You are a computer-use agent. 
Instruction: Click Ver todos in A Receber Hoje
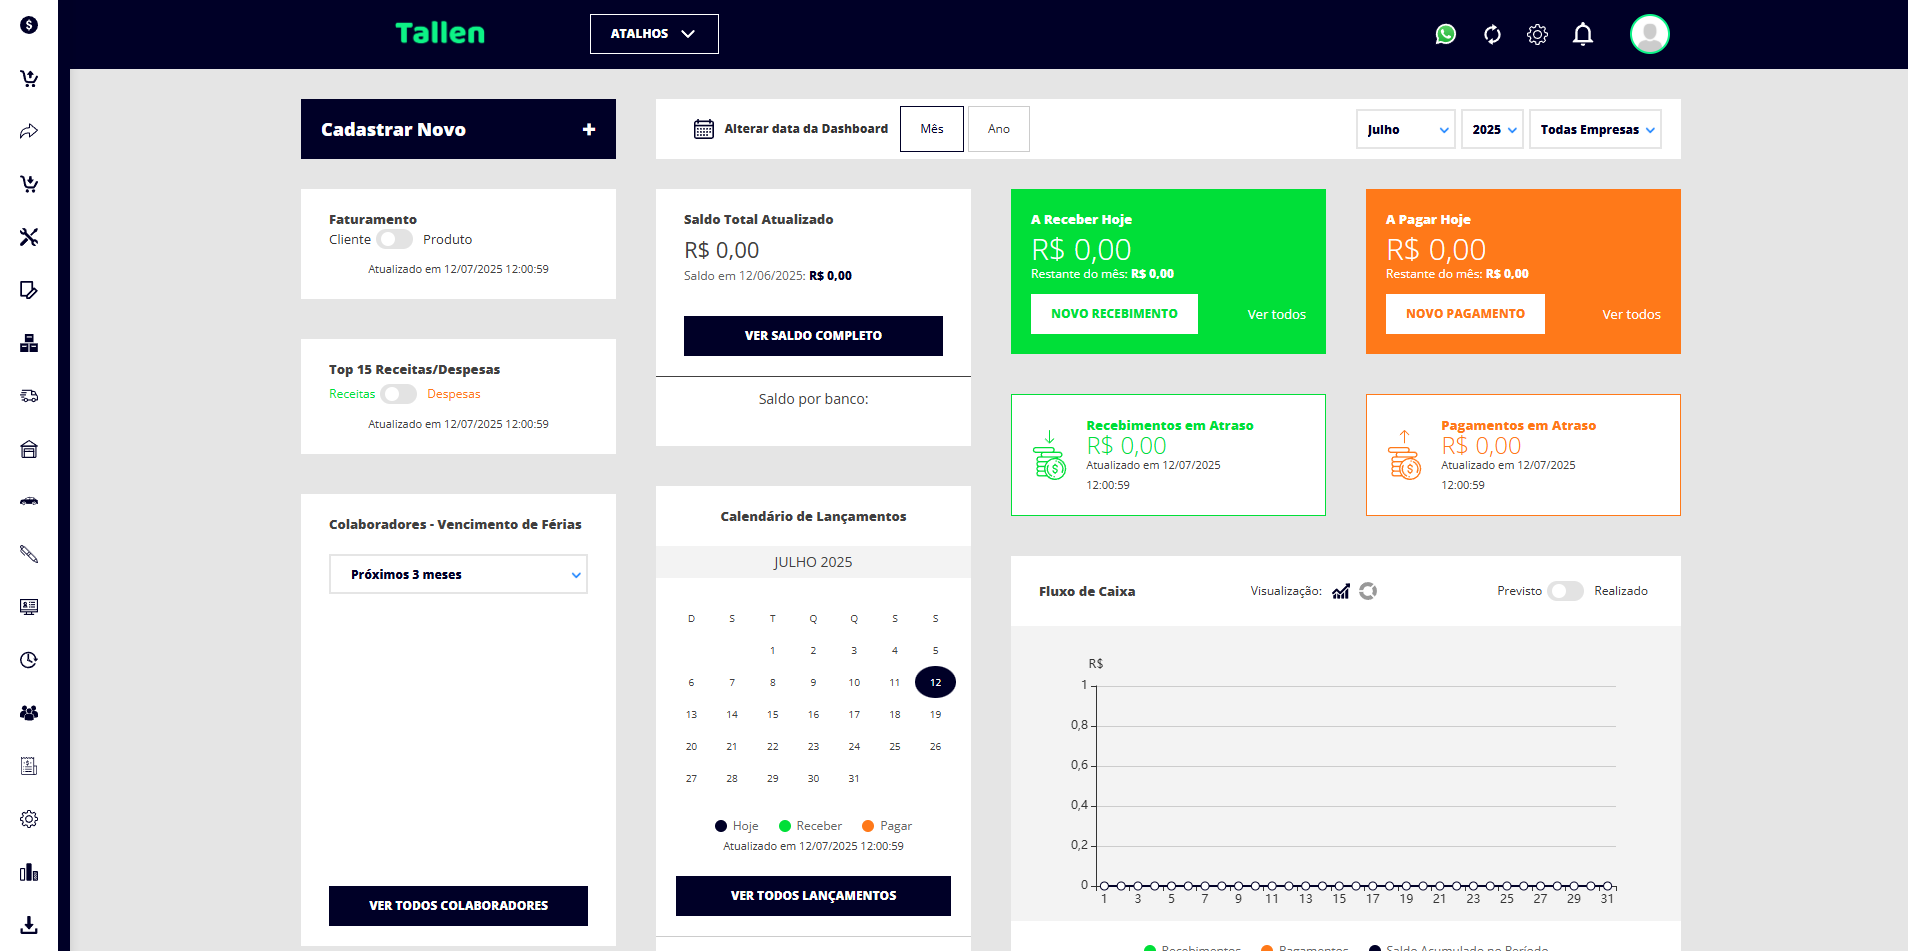click(1276, 315)
